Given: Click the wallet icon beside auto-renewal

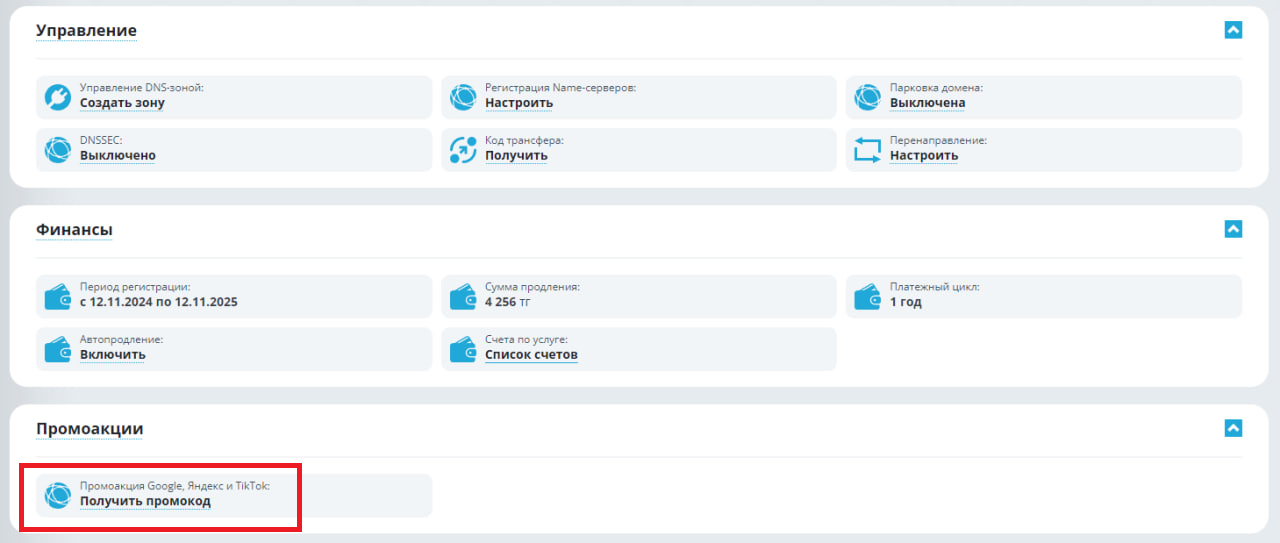Looking at the screenshot, I should (58, 350).
